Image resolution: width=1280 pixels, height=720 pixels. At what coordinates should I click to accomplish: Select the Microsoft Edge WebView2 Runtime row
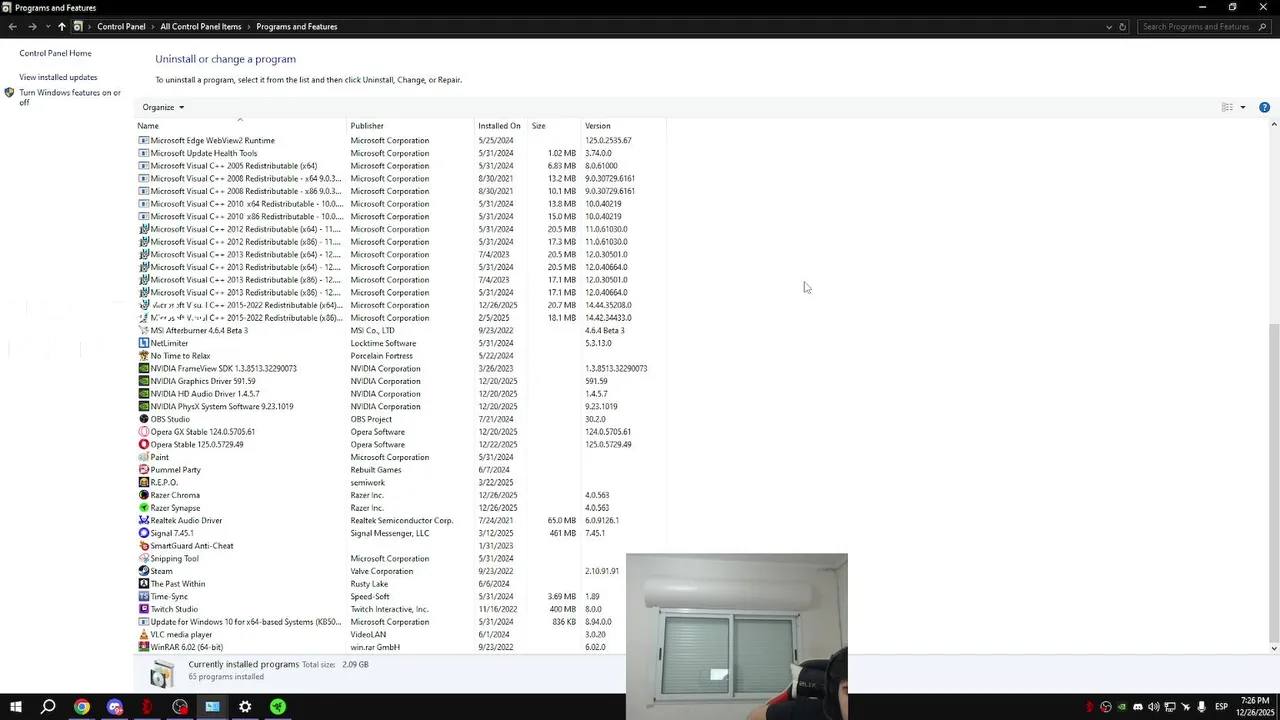[400, 140]
